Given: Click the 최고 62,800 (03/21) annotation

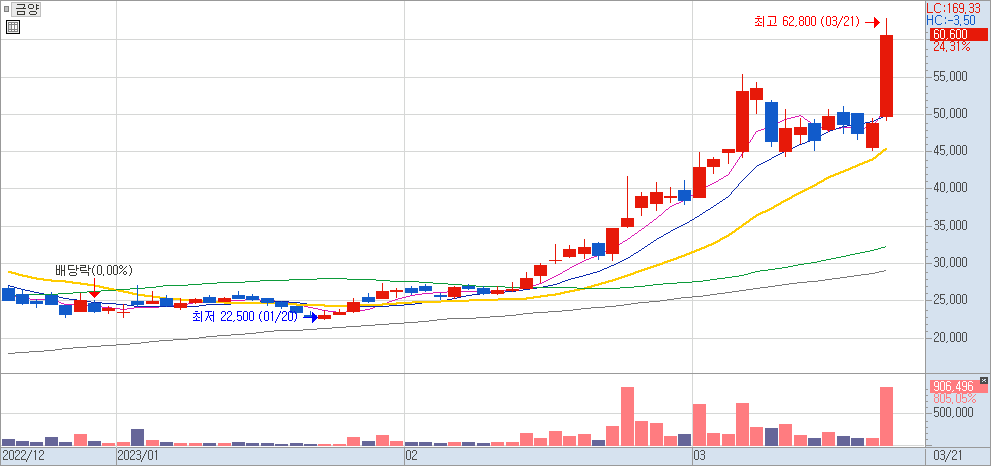Looking at the screenshot, I should pos(806,22).
